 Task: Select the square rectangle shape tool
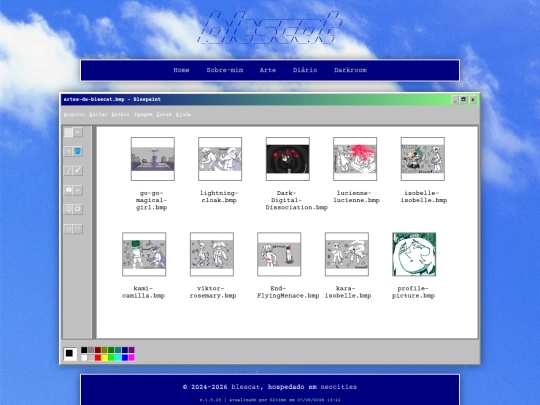[68, 229]
